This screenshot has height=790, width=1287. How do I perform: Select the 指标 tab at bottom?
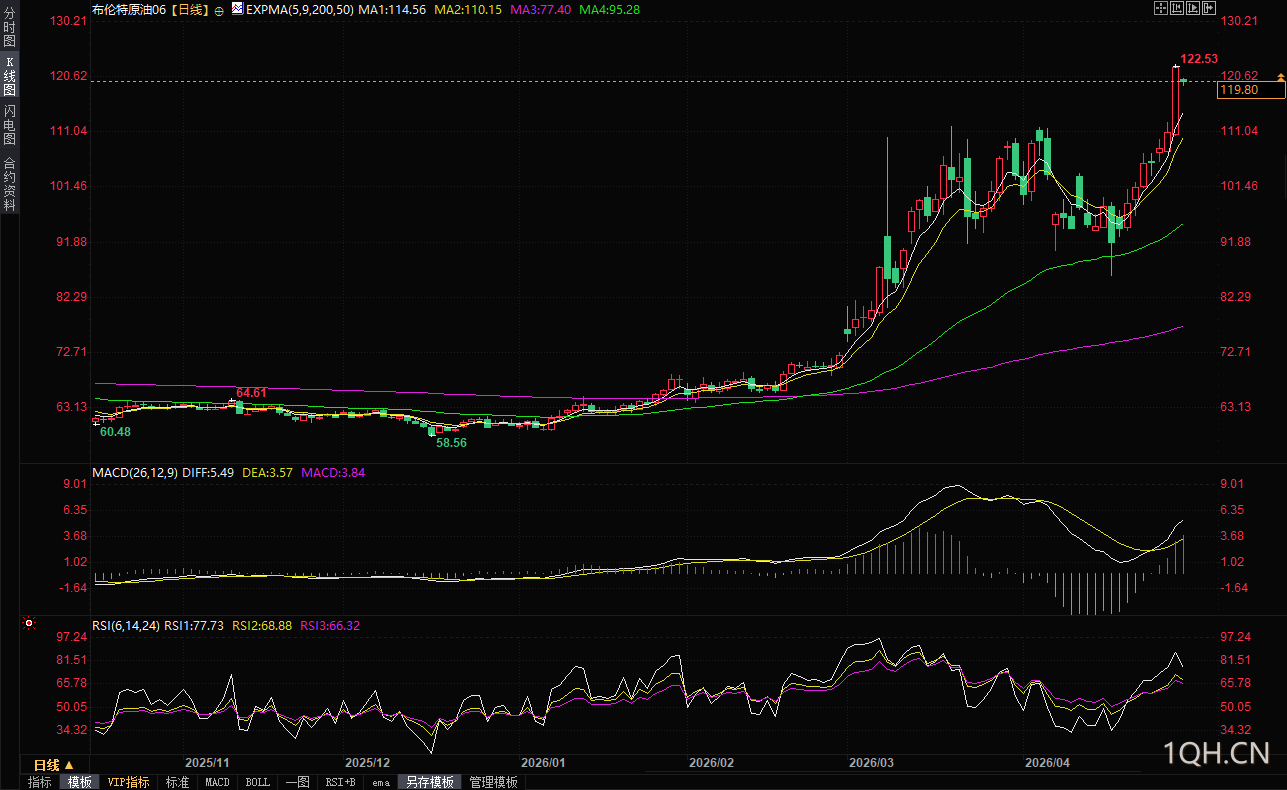pyautogui.click(x=39, y=782)
